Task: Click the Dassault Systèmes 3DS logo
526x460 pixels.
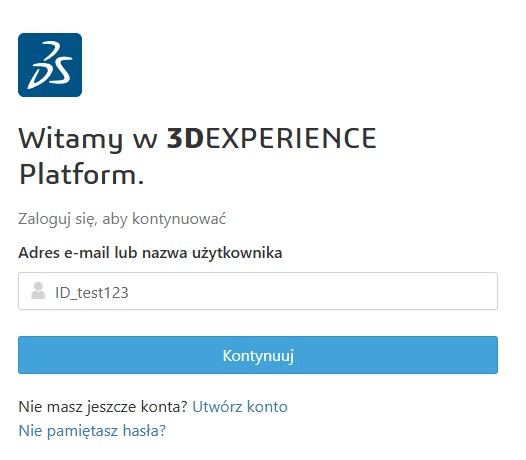Action: click(x=50, y=65)
